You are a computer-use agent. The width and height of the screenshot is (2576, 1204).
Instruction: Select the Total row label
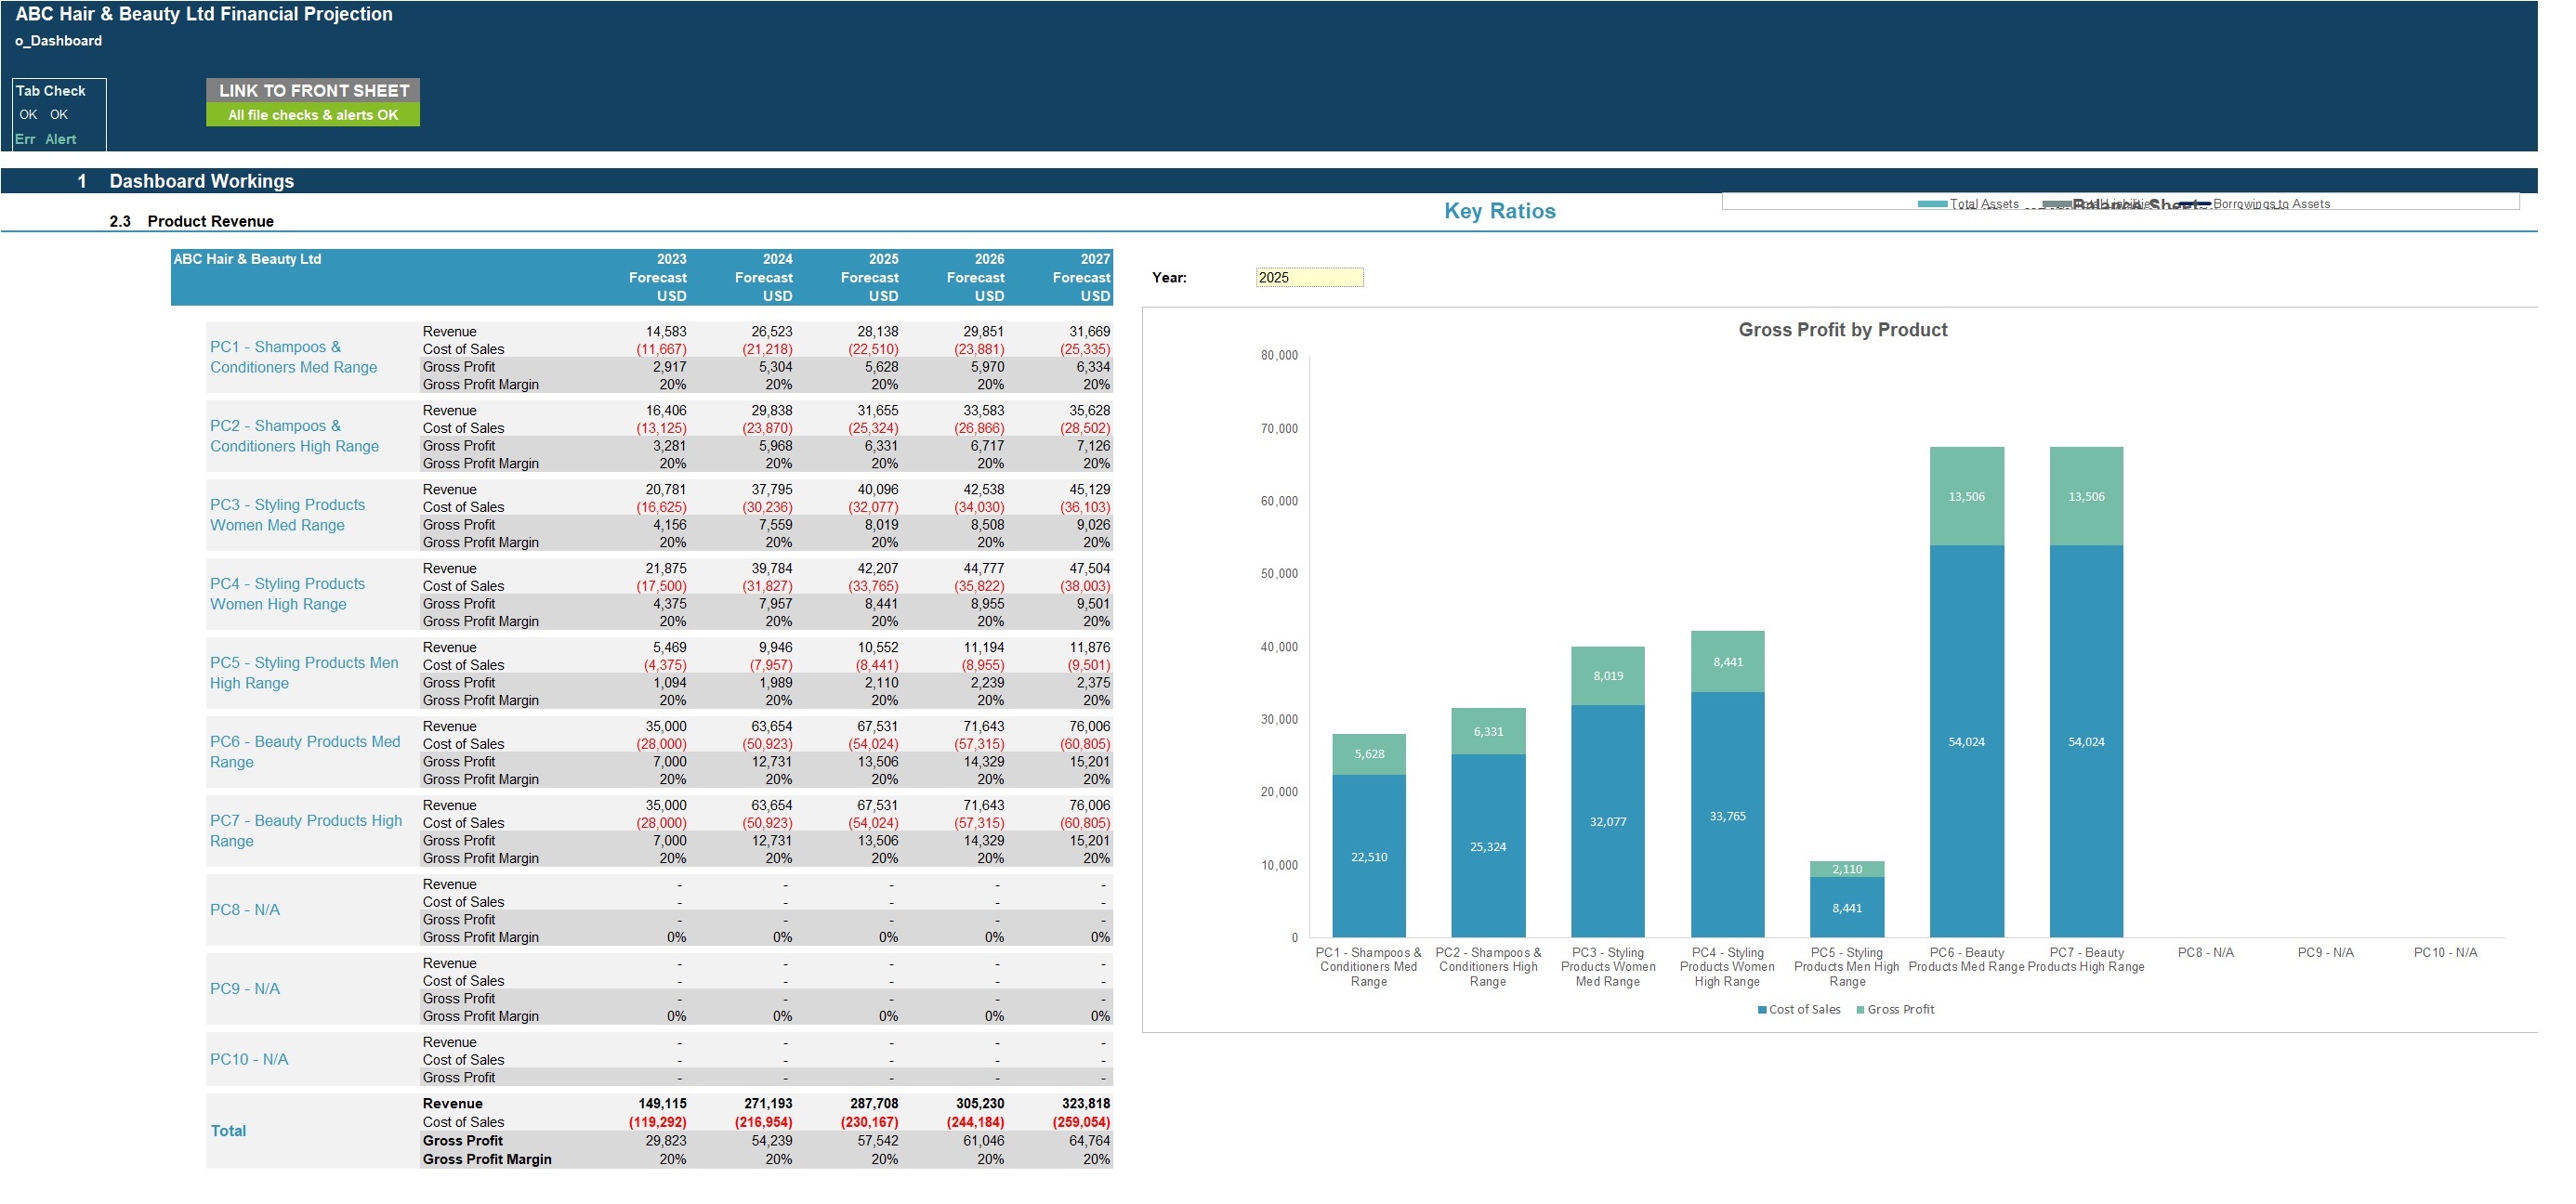[x=228, y=1131]
